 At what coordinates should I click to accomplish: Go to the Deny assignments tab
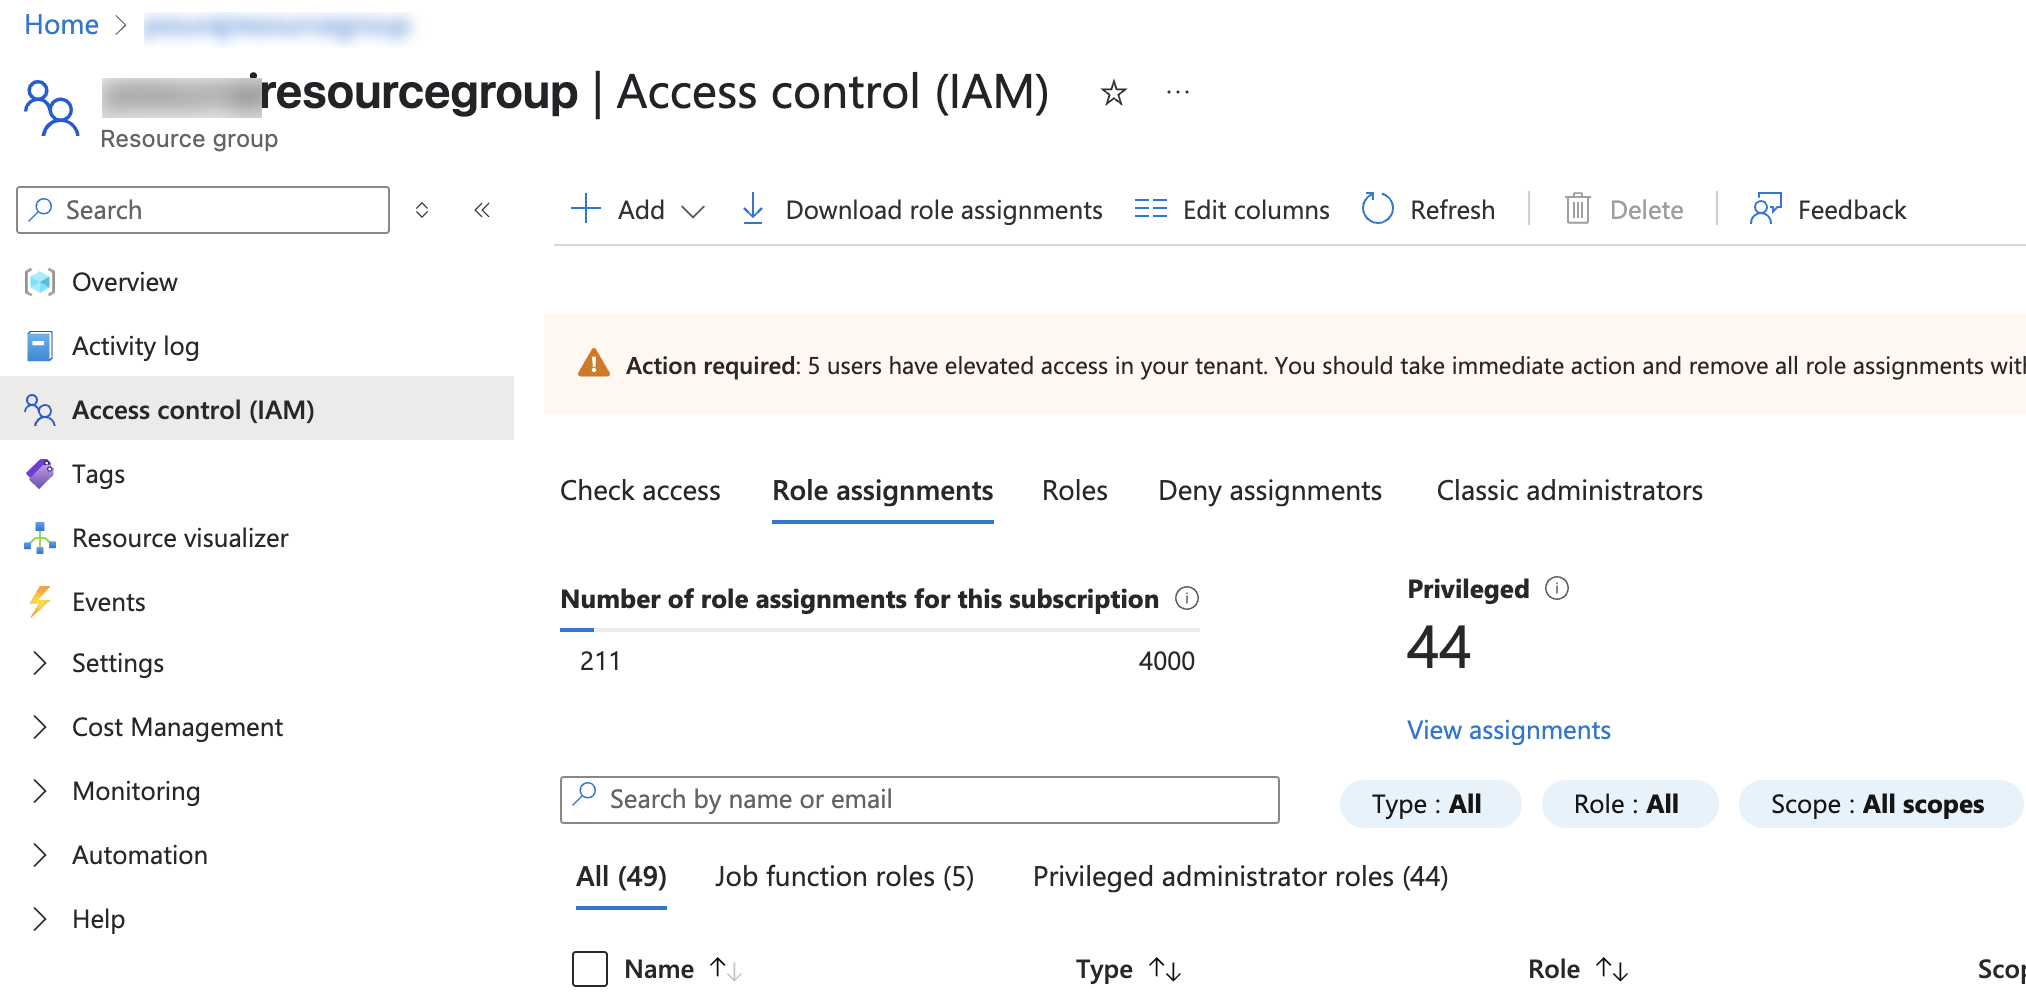[x=1270, y=491]
